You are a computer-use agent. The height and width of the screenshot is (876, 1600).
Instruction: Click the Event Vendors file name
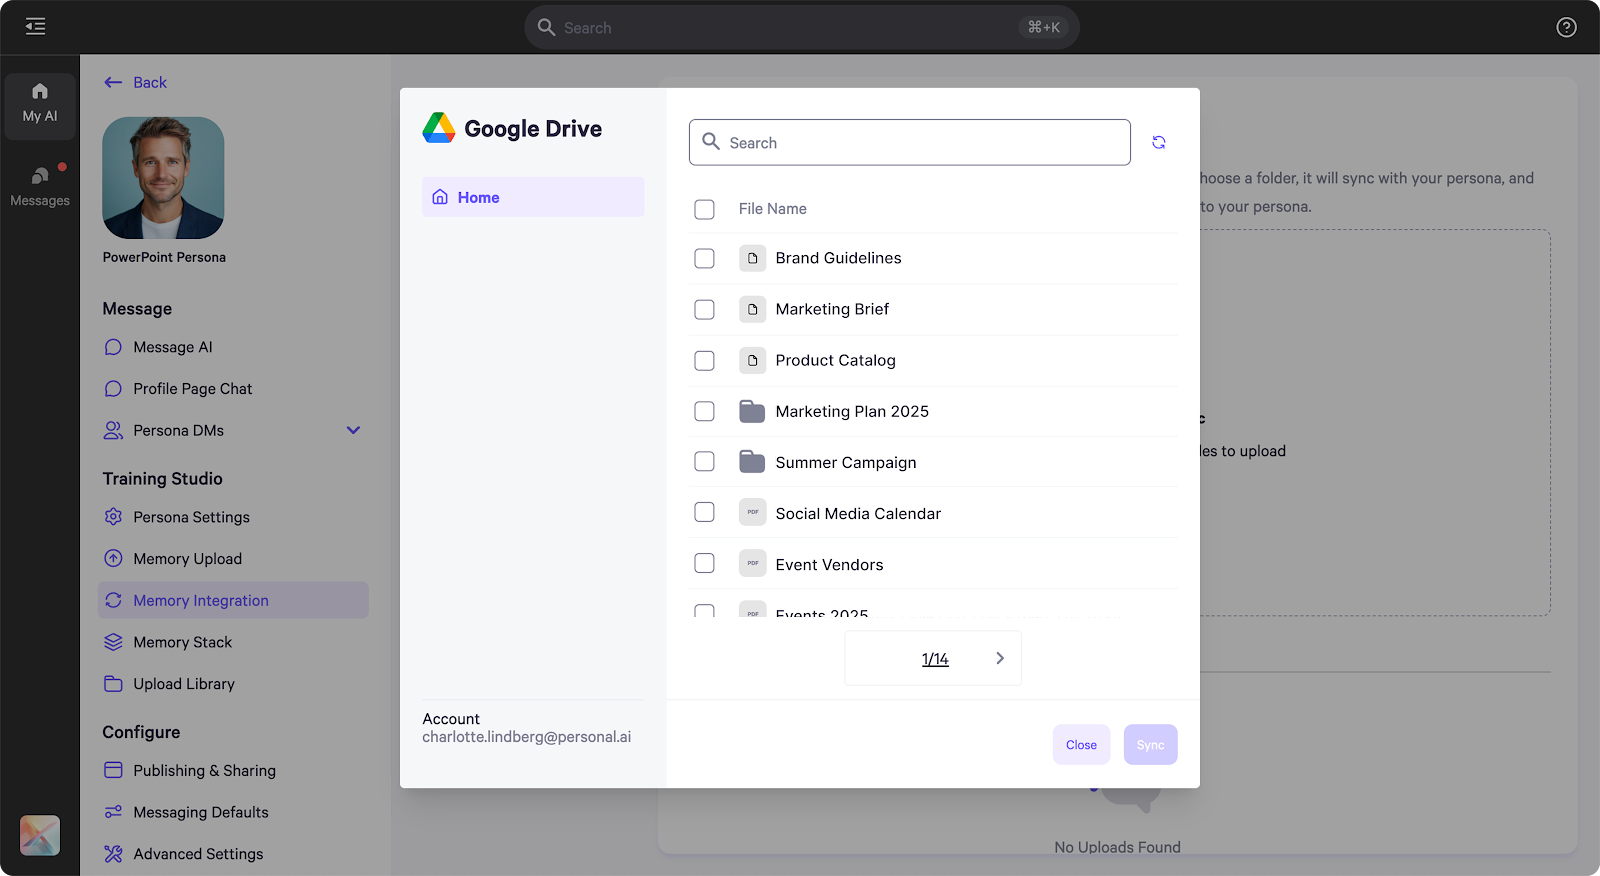pos(829,565)
